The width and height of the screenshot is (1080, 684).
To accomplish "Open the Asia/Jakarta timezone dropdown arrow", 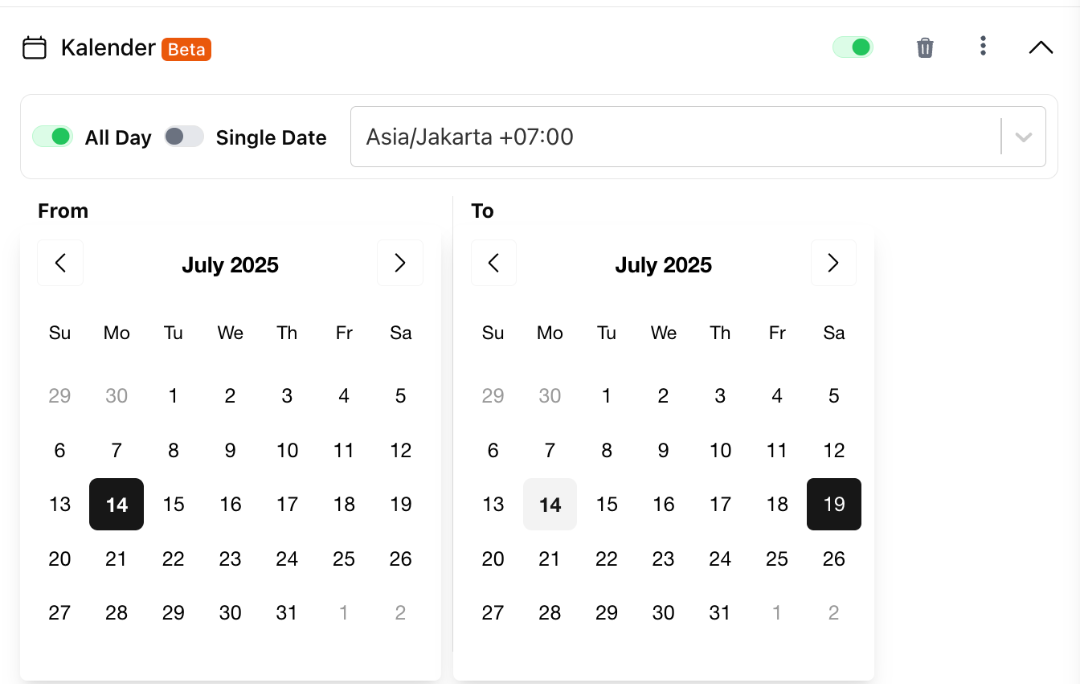I will tap(1024, 137).
